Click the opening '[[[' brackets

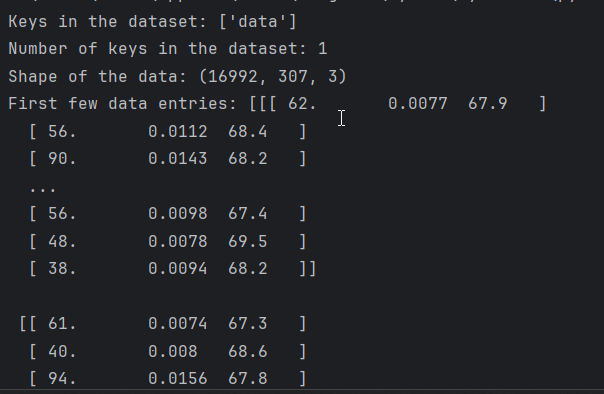point(263,104)
